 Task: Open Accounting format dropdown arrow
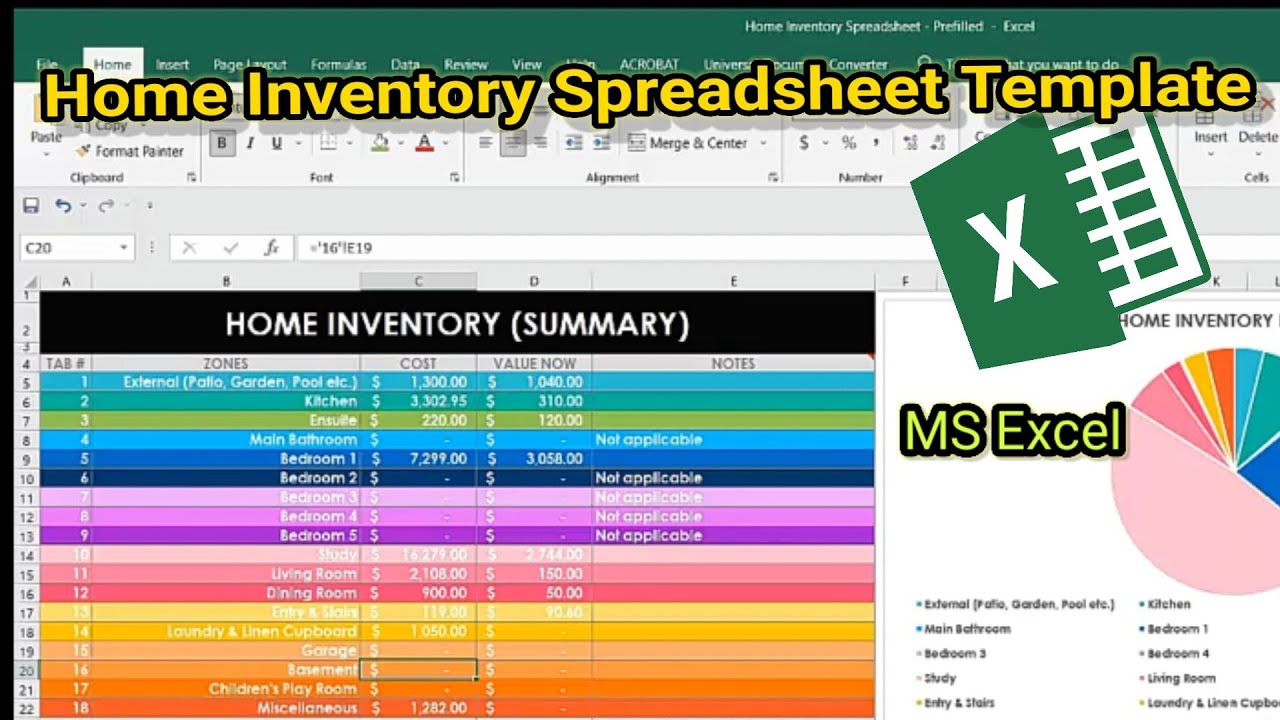825,143
